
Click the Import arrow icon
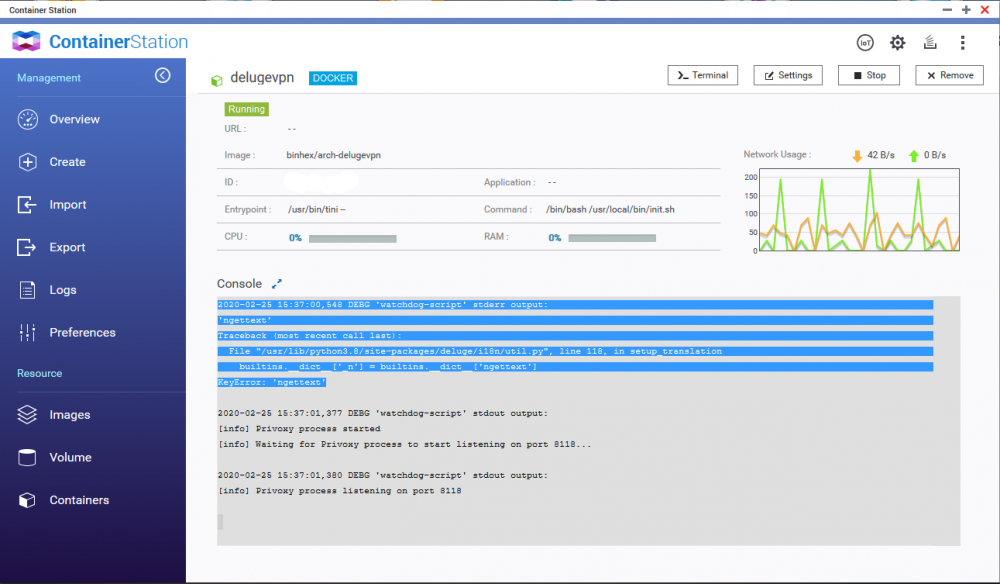click(27, 205)
